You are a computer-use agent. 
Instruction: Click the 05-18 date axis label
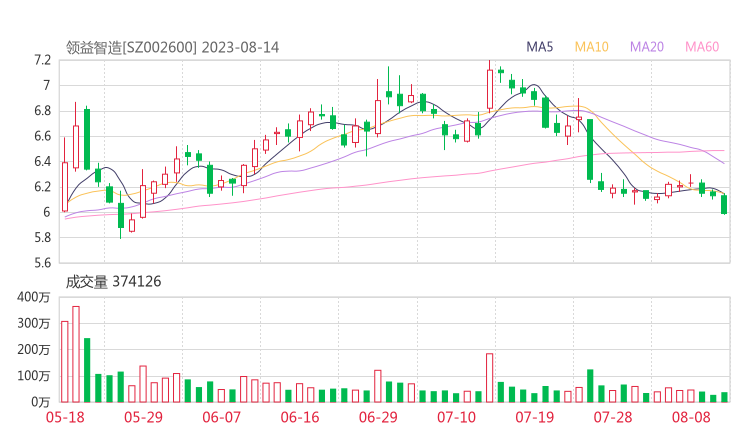[x=65, y=417]
